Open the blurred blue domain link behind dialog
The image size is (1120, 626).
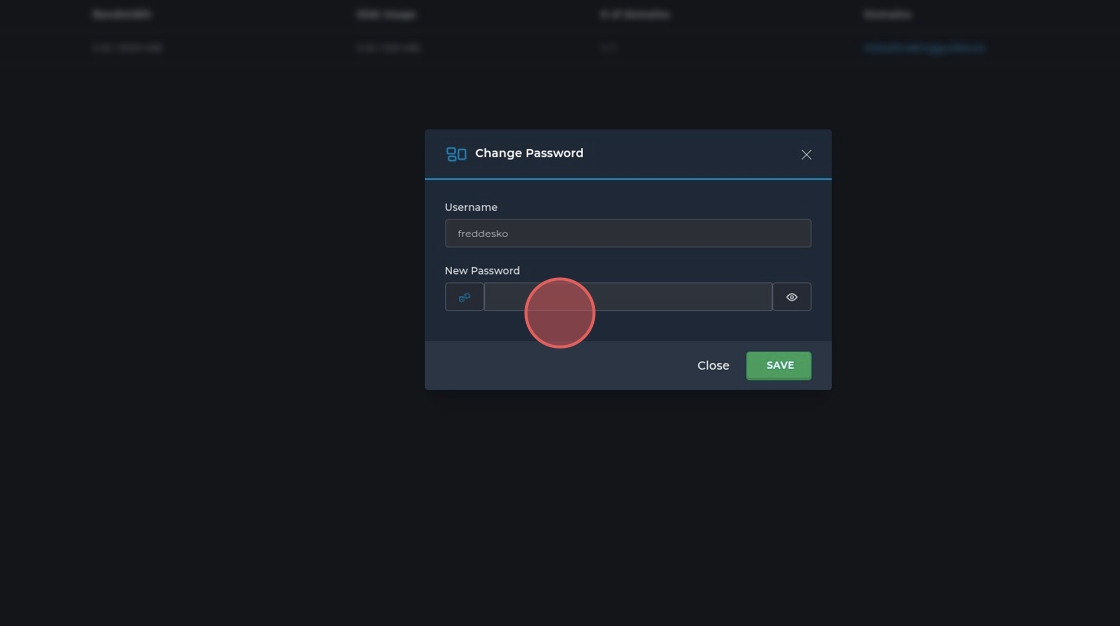point(924,48)
